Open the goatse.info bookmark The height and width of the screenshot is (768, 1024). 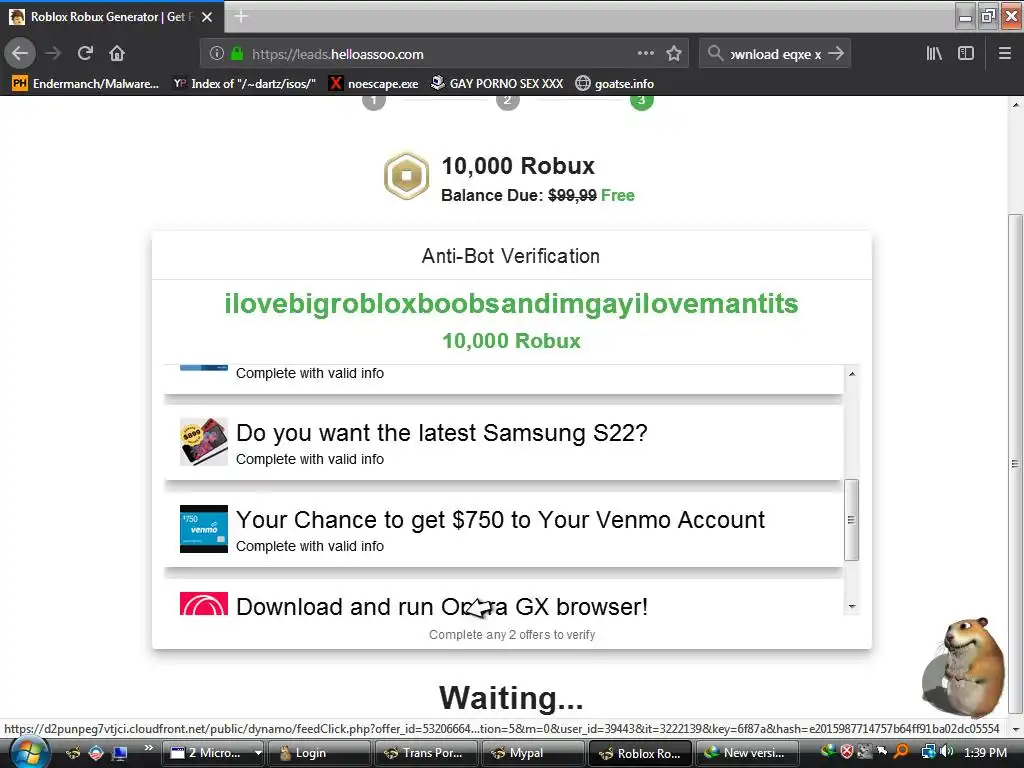[615, 84]
